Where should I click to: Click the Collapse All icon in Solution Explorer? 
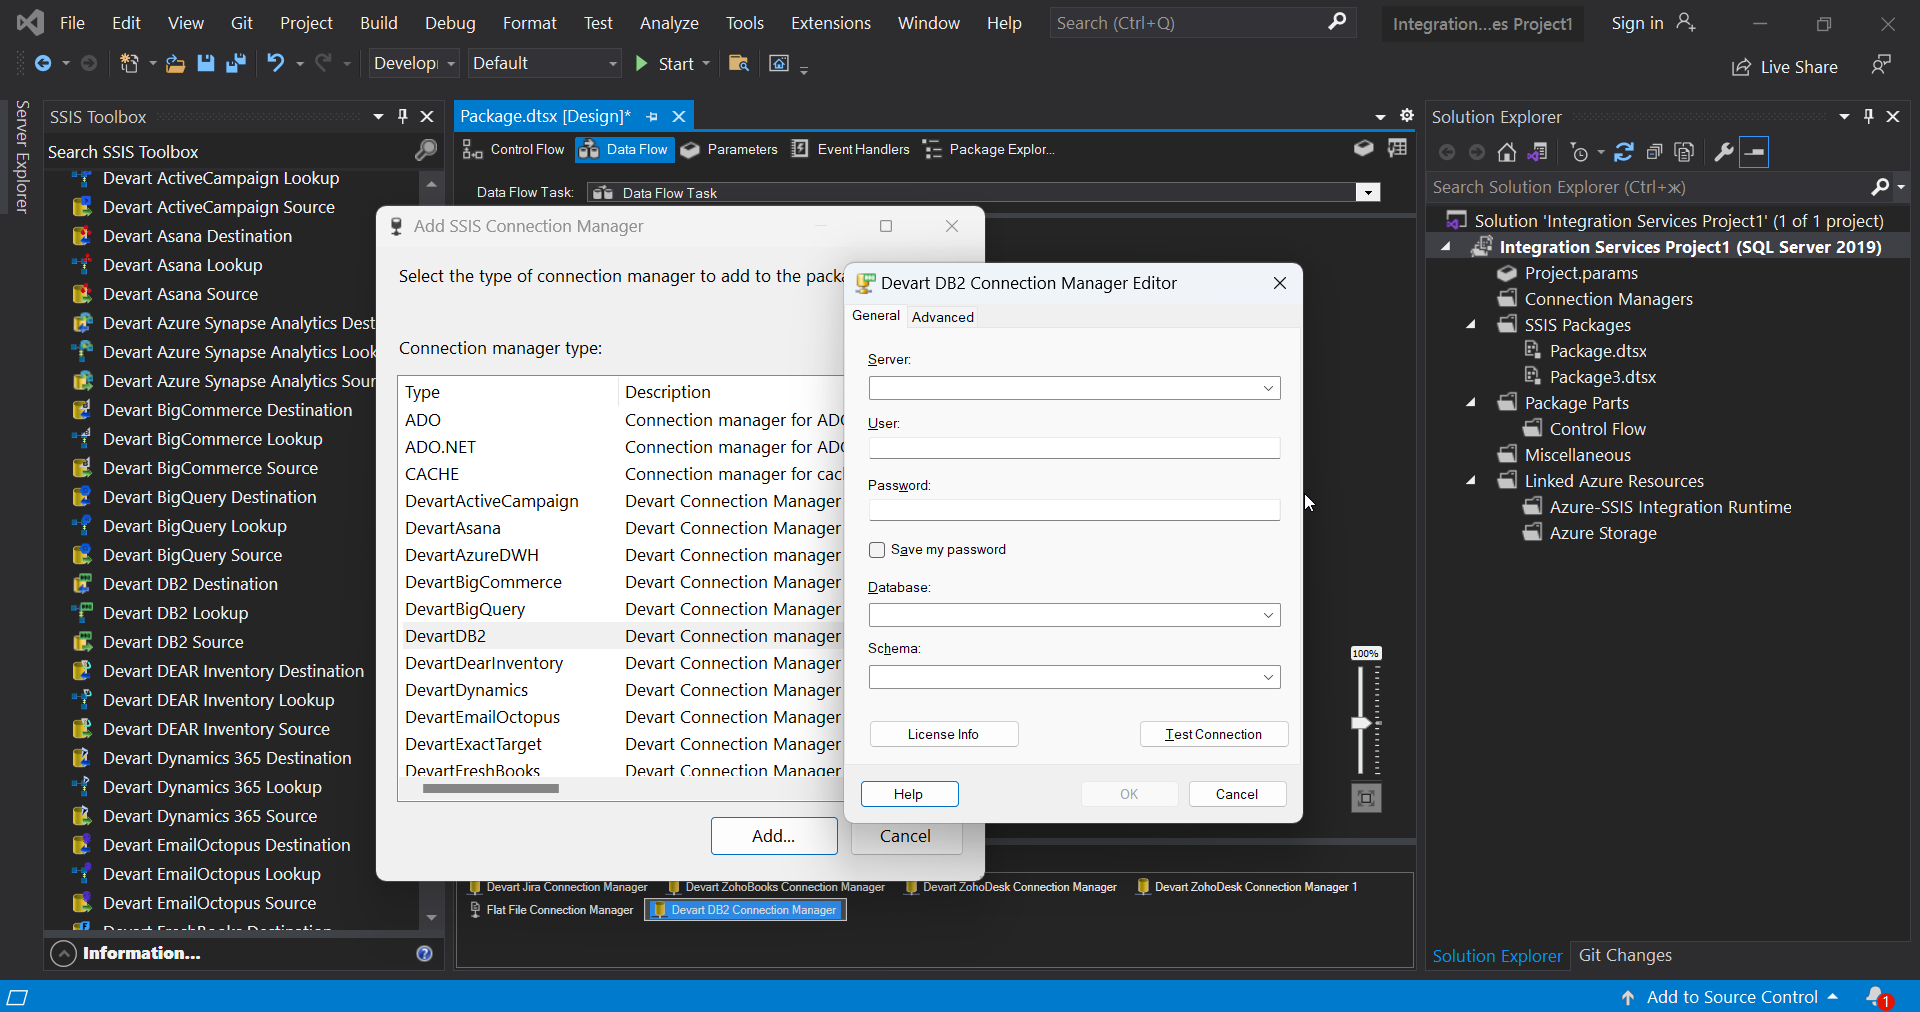(x=1654, y=152)
